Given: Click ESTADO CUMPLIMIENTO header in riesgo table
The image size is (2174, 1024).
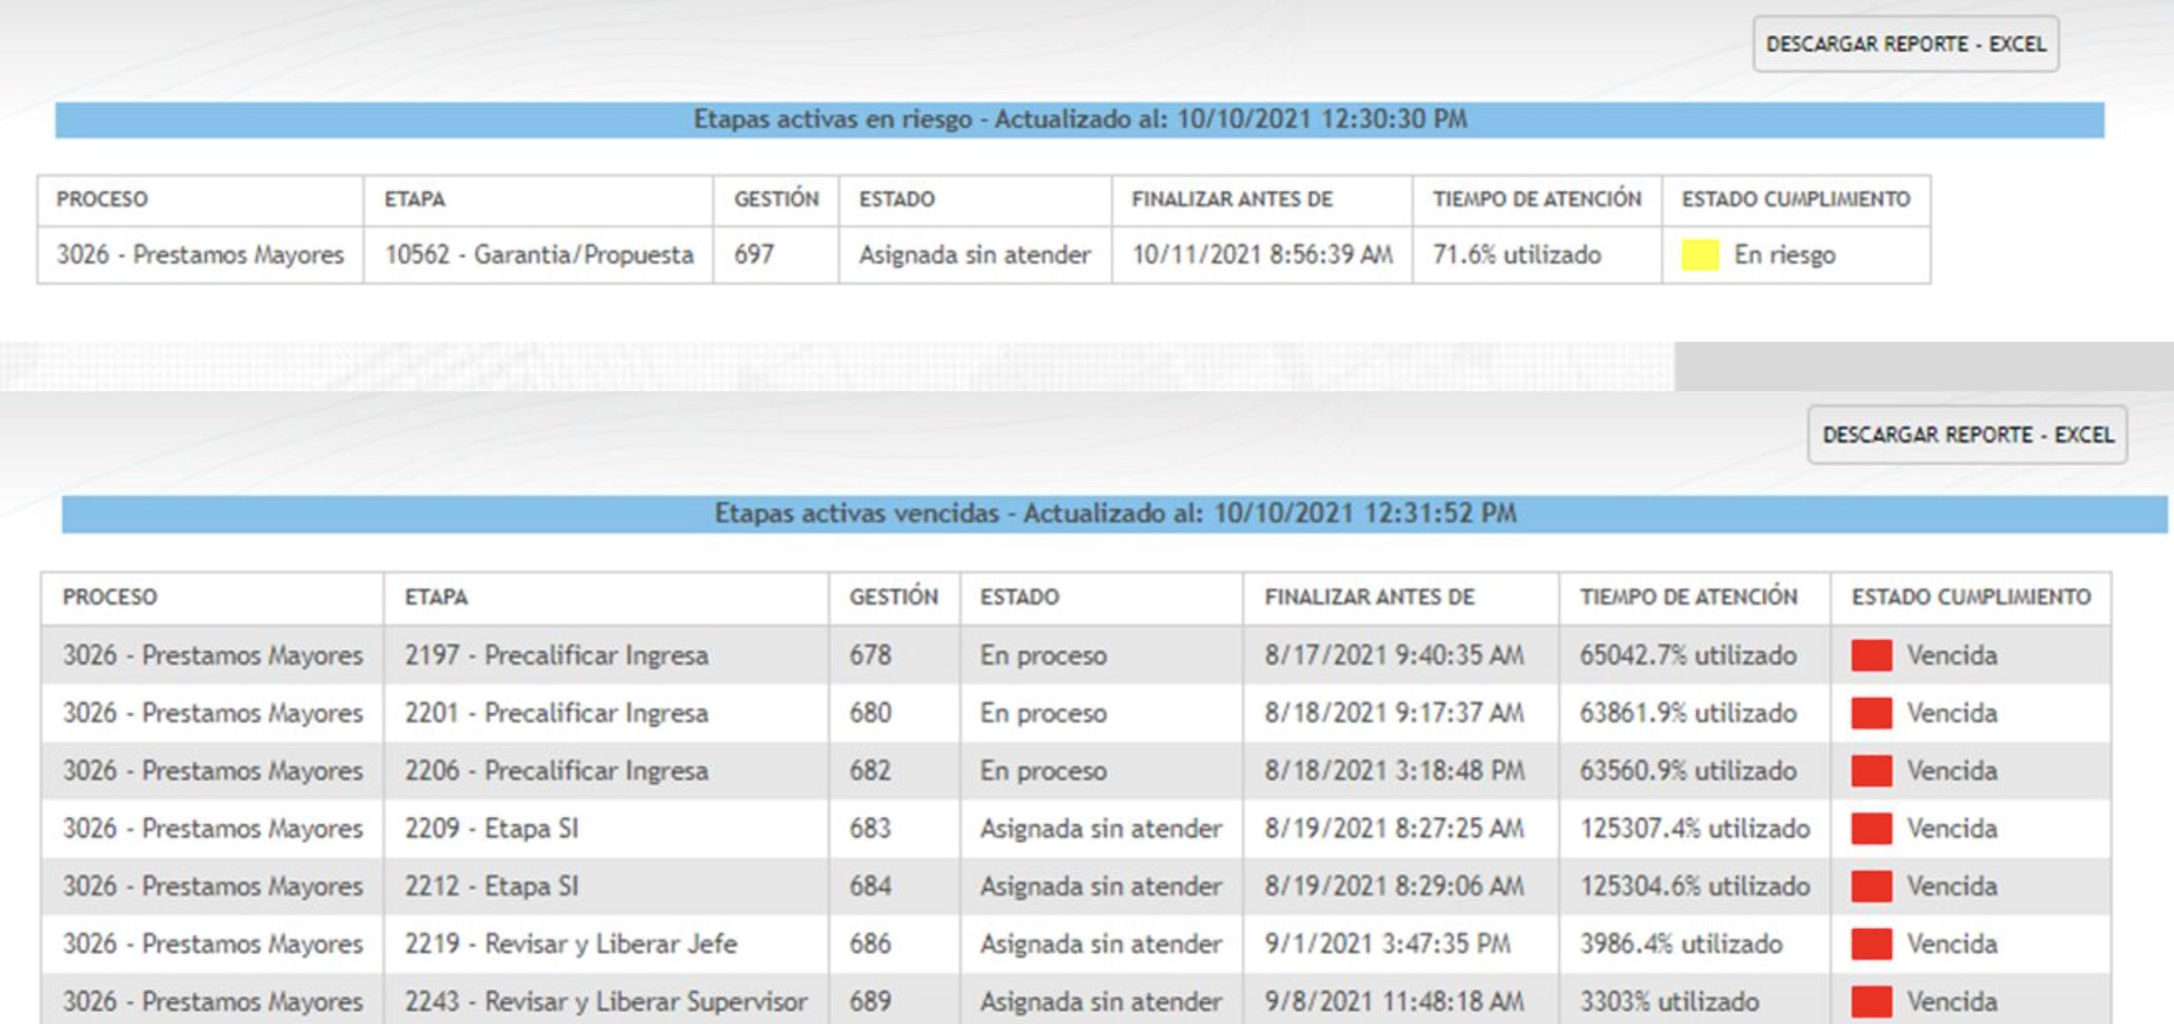Looking at the screenshot, I should point(1795,199).
